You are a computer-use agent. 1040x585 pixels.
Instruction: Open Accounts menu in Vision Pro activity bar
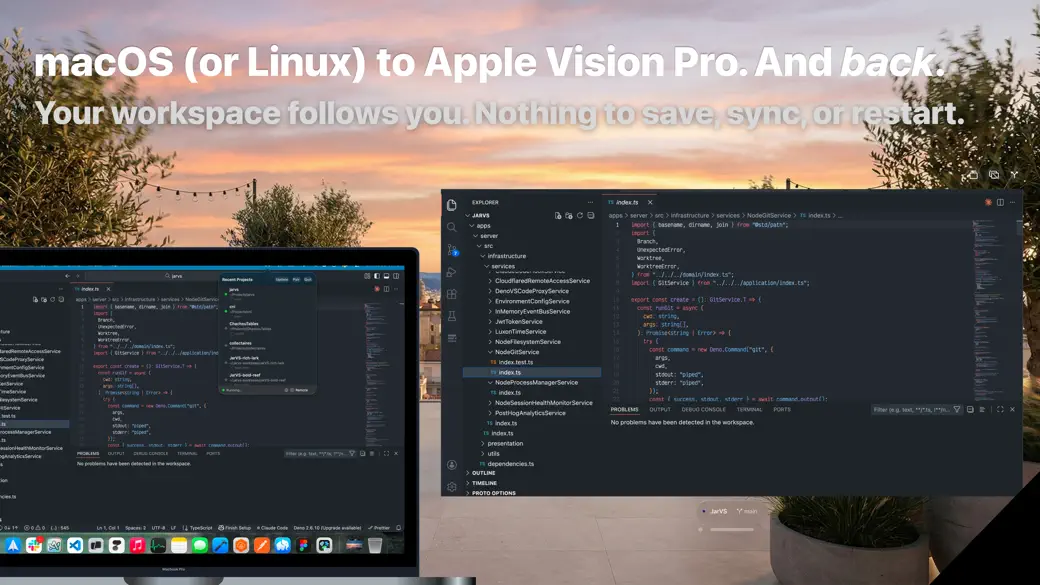[x=452, y=465]
